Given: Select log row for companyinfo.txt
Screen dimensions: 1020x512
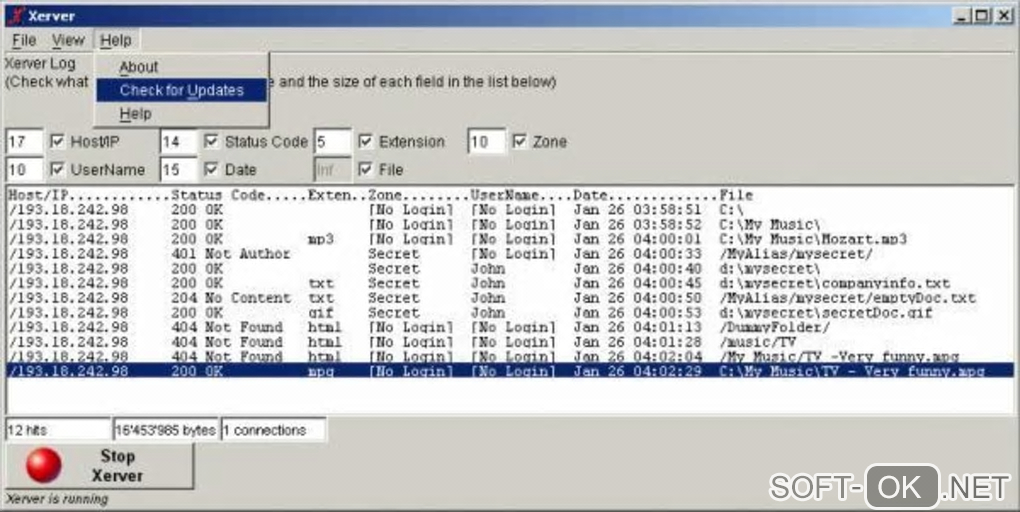Looking at the screenshot, I should click(x=510, y=283).
